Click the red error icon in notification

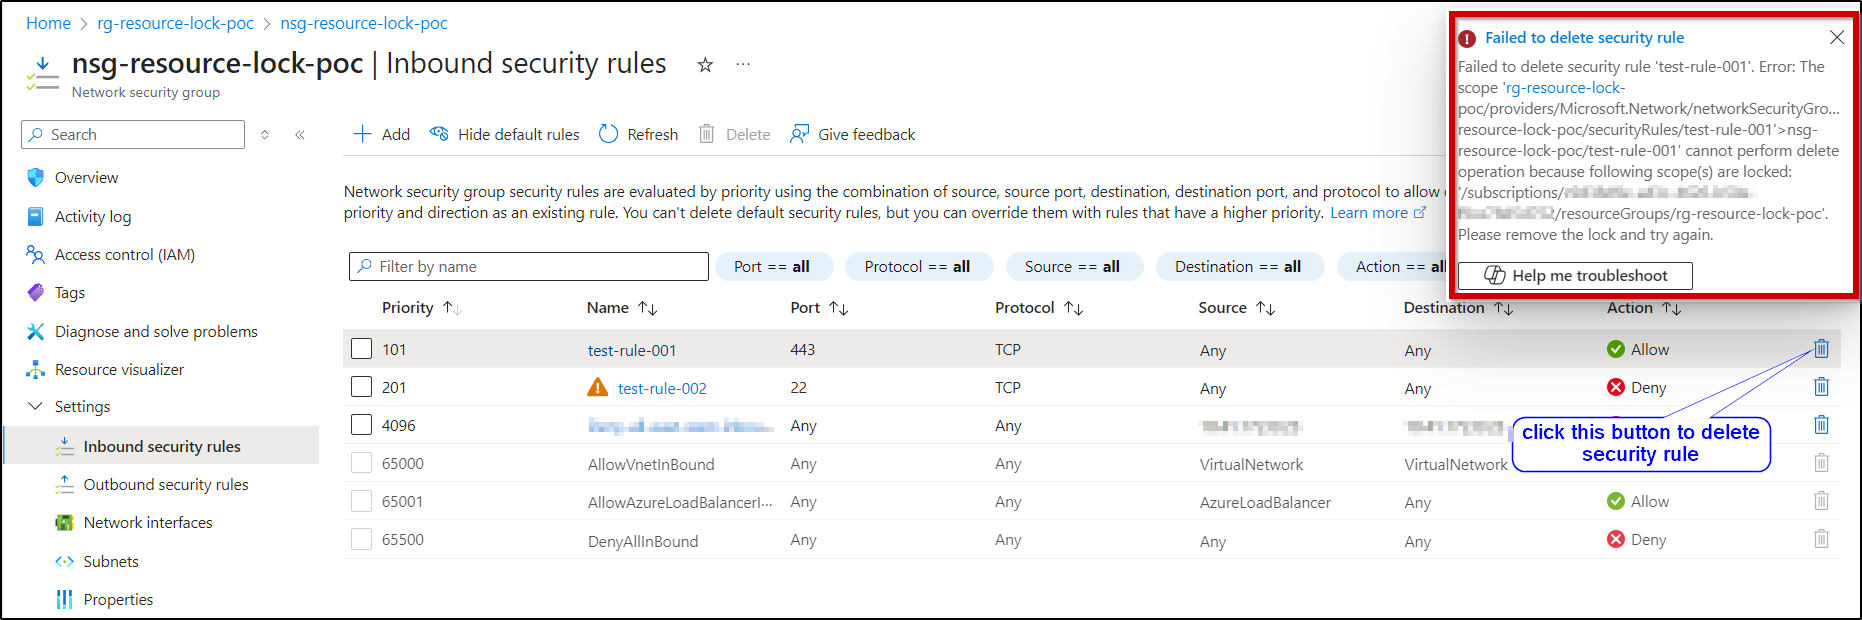tap(1467, 39)
